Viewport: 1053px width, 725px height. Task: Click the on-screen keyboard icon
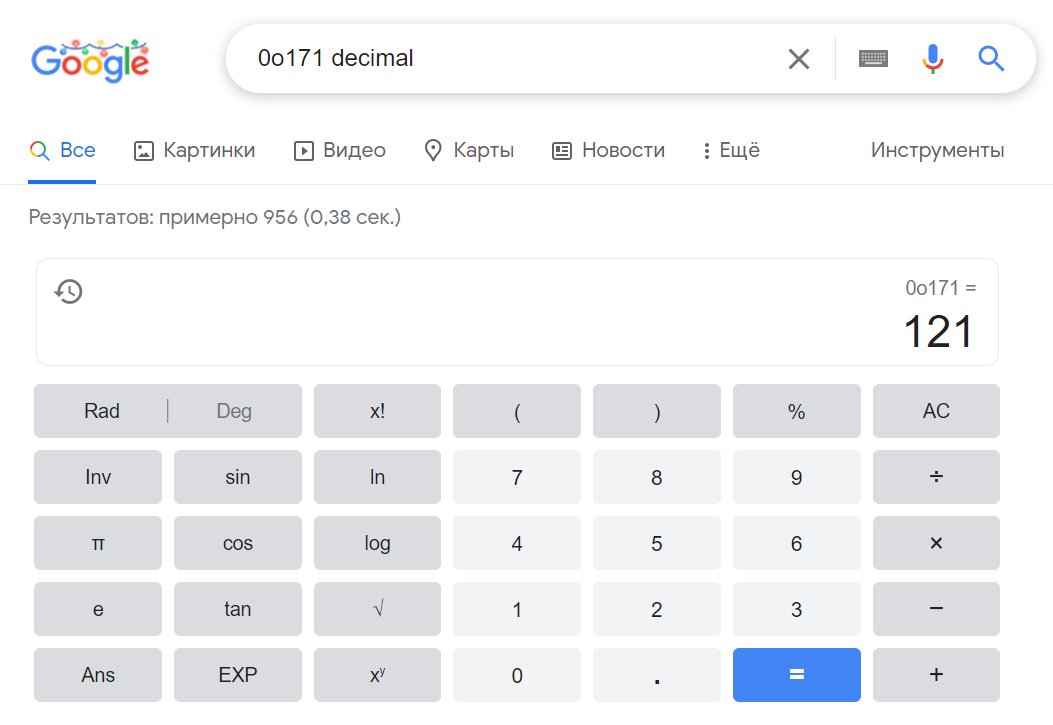click(x=872, y=58)
